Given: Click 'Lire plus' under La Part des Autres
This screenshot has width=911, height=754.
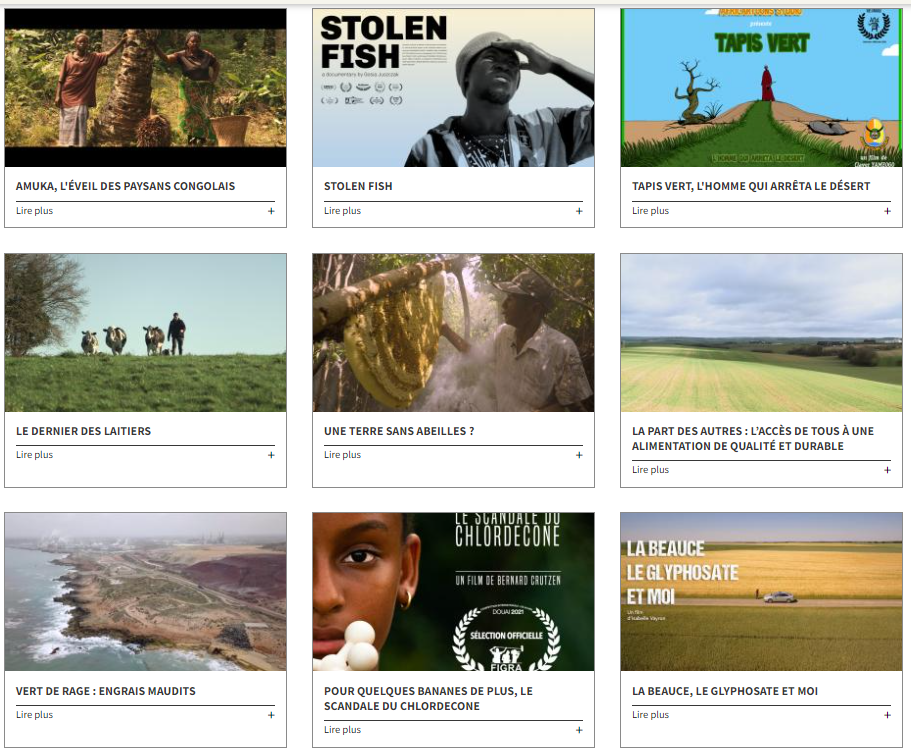Looking at the screenshot, I should pos(651,470).
